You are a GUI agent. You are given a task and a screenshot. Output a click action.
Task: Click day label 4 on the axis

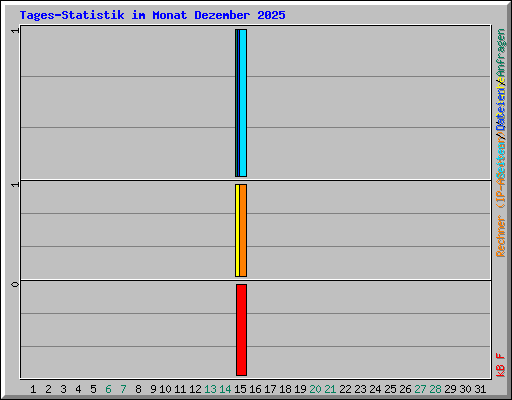[x=78, y=389]
